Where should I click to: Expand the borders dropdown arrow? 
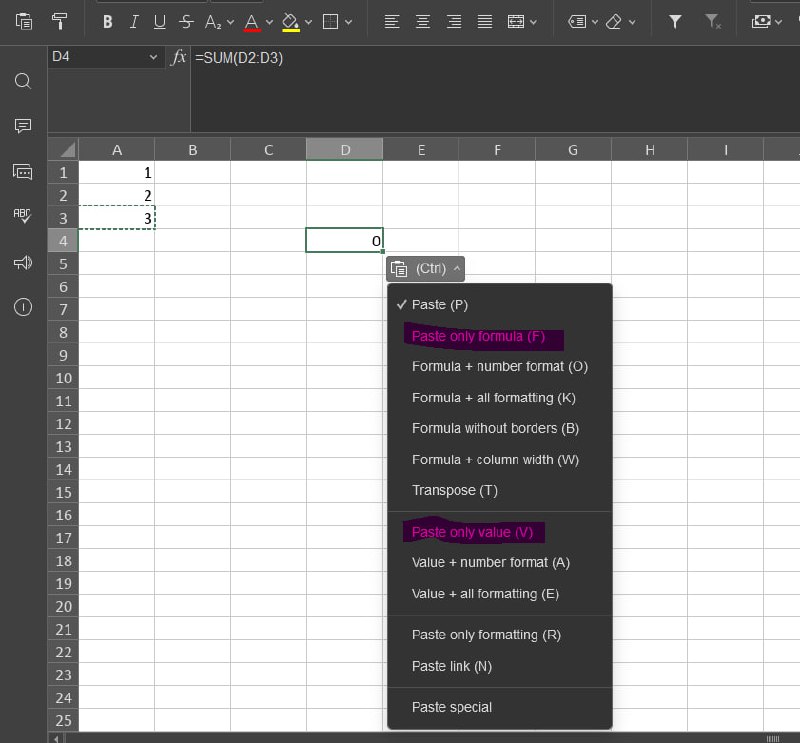tap(348, 22)
